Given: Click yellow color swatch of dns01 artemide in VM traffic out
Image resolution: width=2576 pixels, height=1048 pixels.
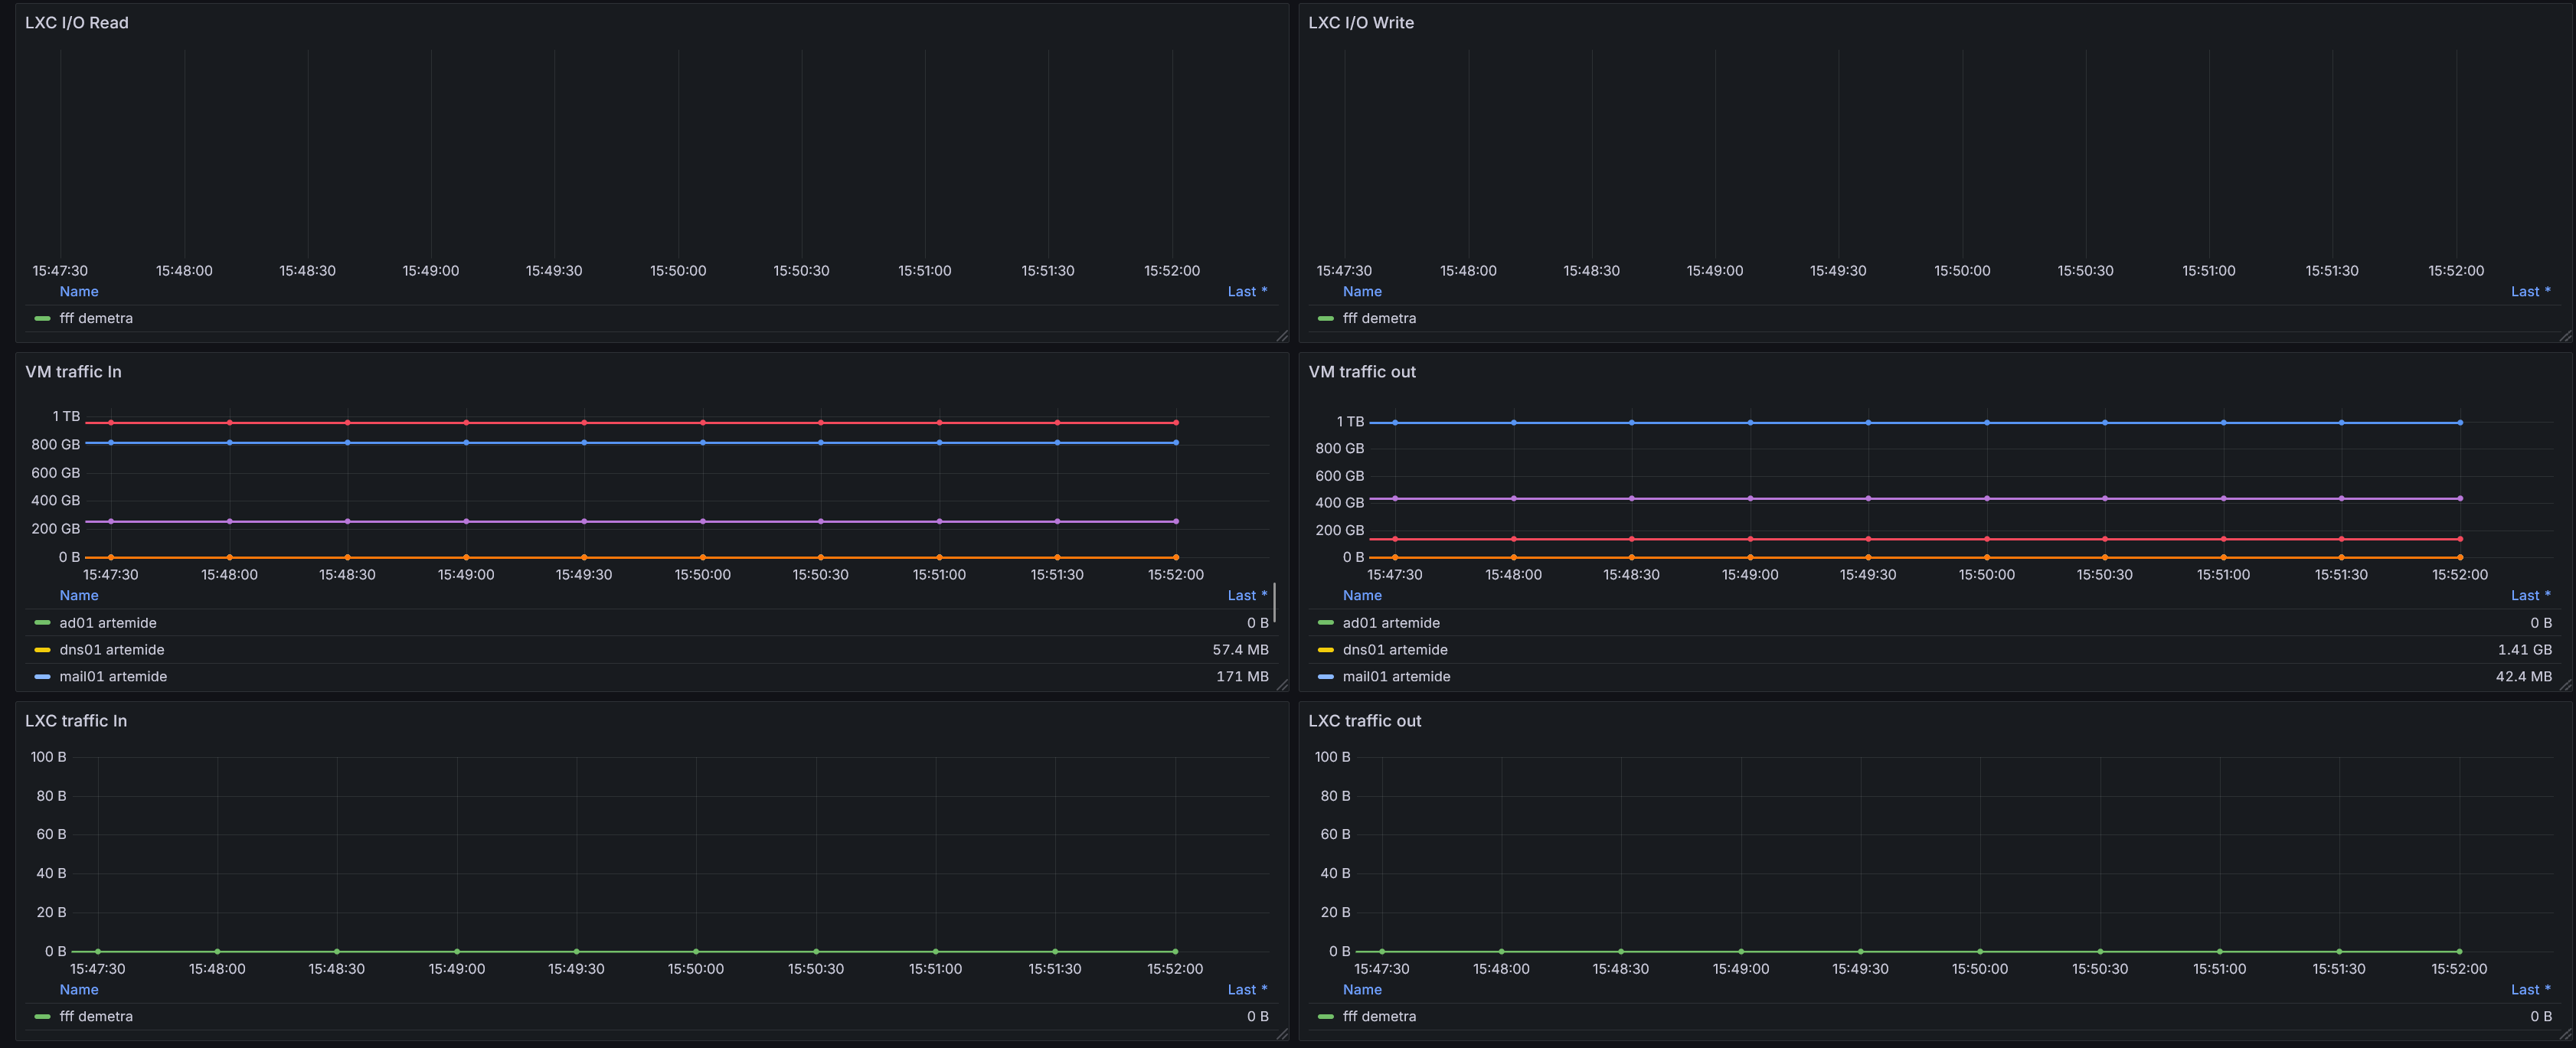Looking at the screenshot, I should point(1325,650).
